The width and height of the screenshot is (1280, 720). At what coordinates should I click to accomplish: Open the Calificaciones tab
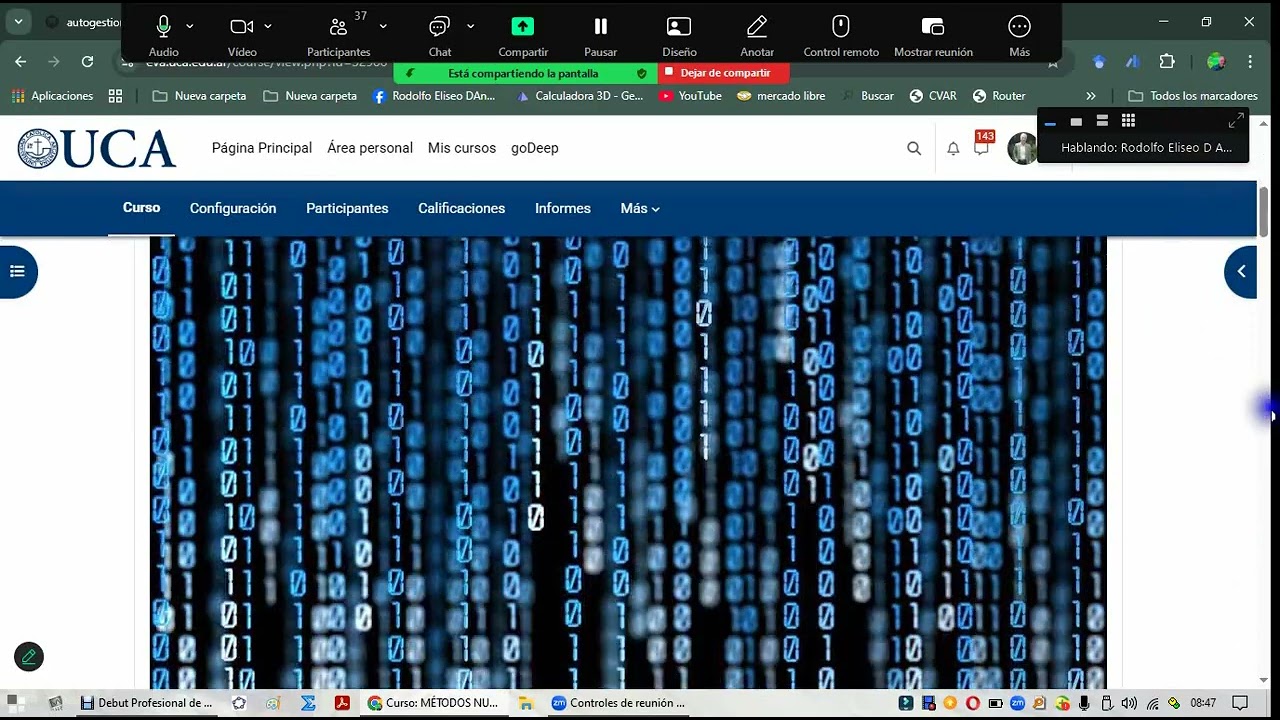(461, 208)
